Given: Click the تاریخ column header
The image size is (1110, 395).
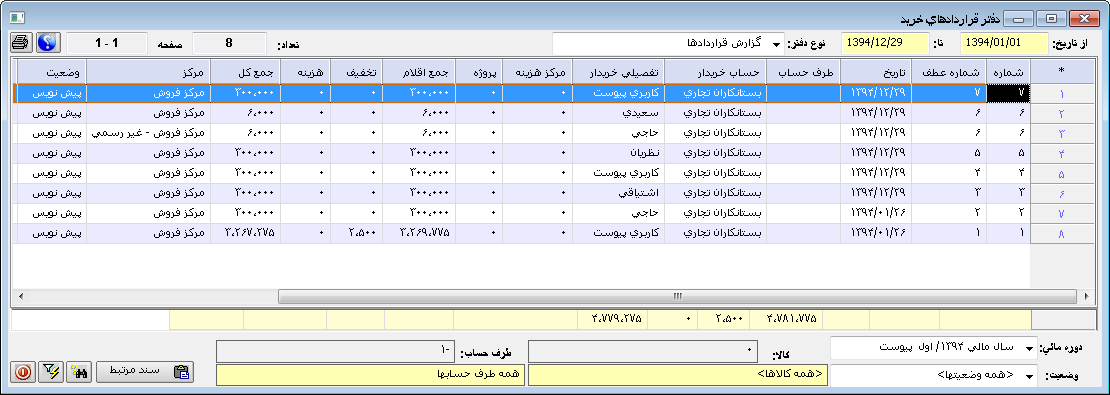Looking at the screenshot, I should coord(876,72).
